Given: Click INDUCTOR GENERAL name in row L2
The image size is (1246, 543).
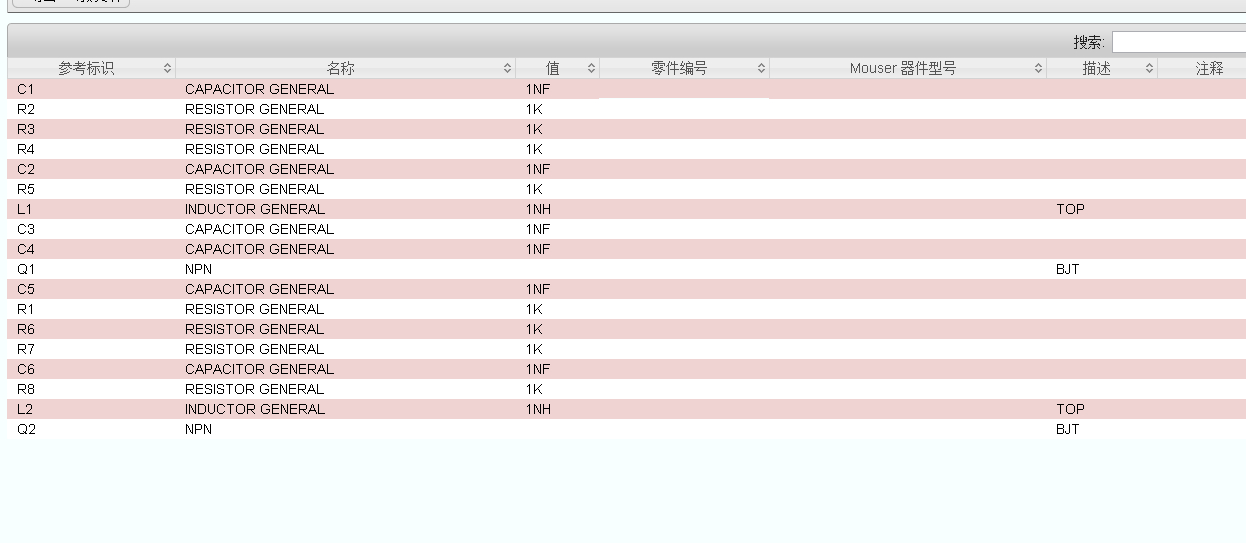Looking at the screenshot, I should pos(255,409).
